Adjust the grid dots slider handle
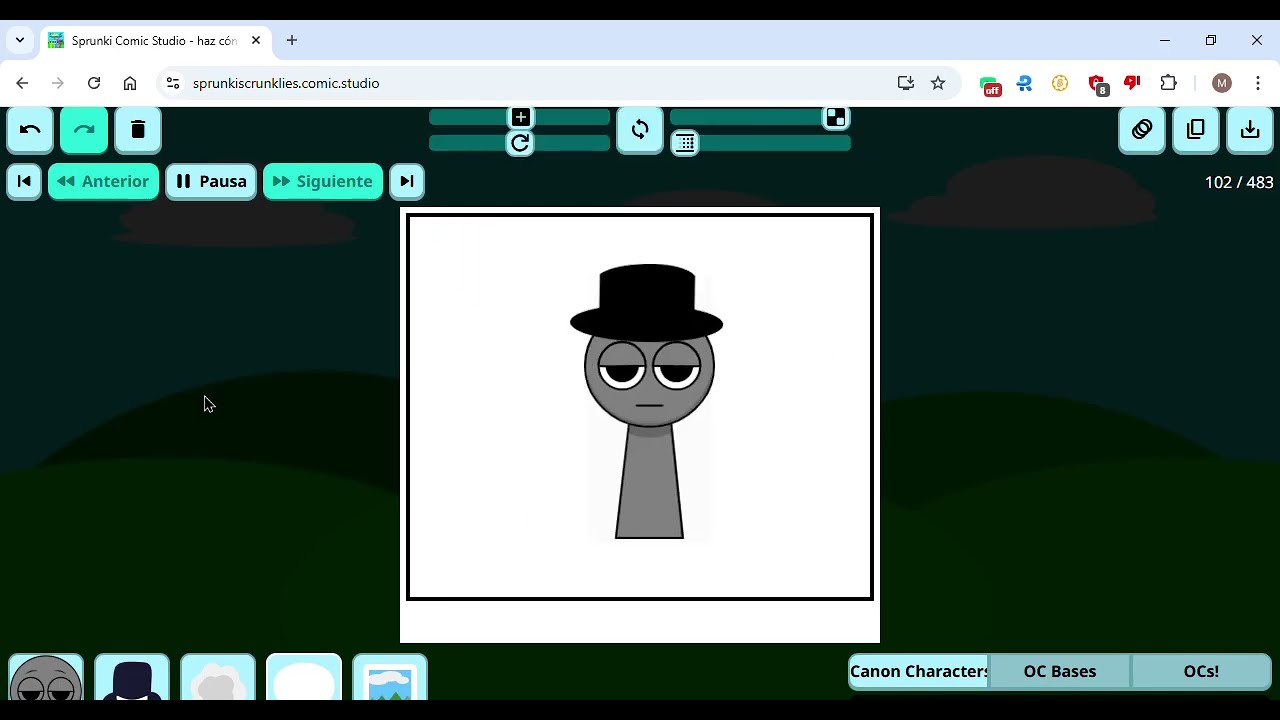Image resolution: width=1280 pixels, height=720 pixels. tap(685, 143)
